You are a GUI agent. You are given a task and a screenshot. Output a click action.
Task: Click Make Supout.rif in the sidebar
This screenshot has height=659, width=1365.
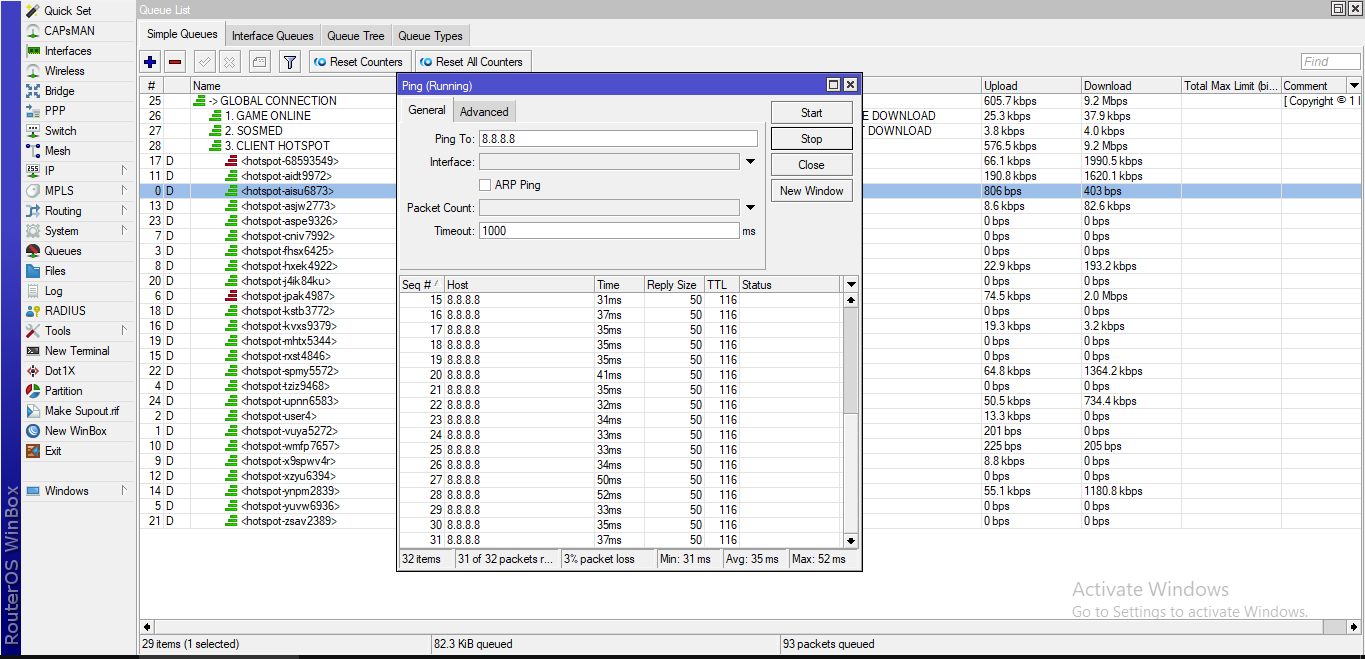coord(82,411)
